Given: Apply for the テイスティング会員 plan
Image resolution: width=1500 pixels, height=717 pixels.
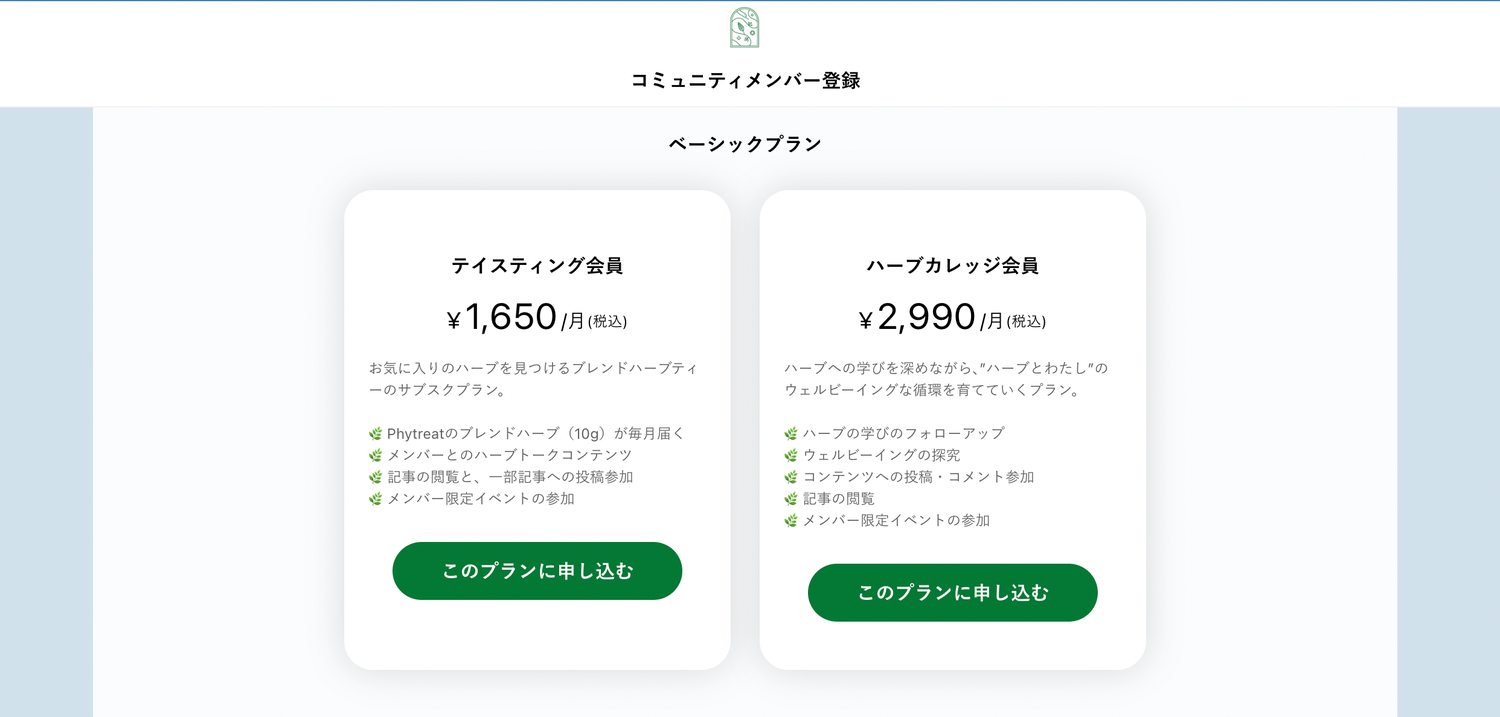Looking at the screenshot, I should pyautogui.click(x=537, y=571).
